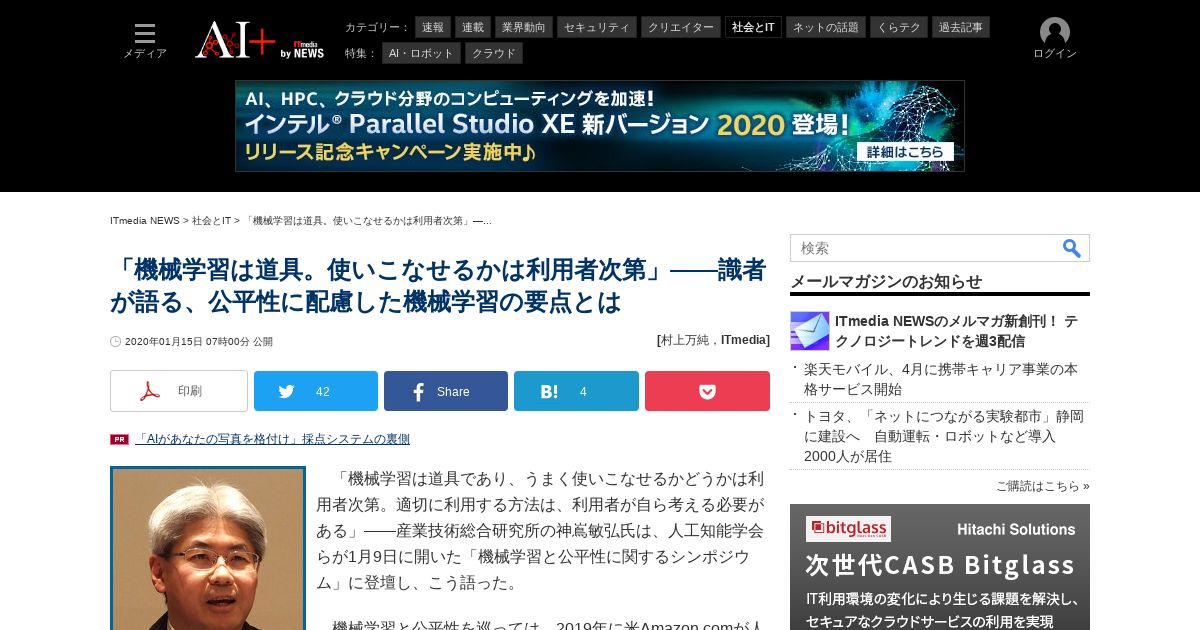Click the red PR label icon
The height and width of the screenshot is (630, 1200).
(119, 439)
